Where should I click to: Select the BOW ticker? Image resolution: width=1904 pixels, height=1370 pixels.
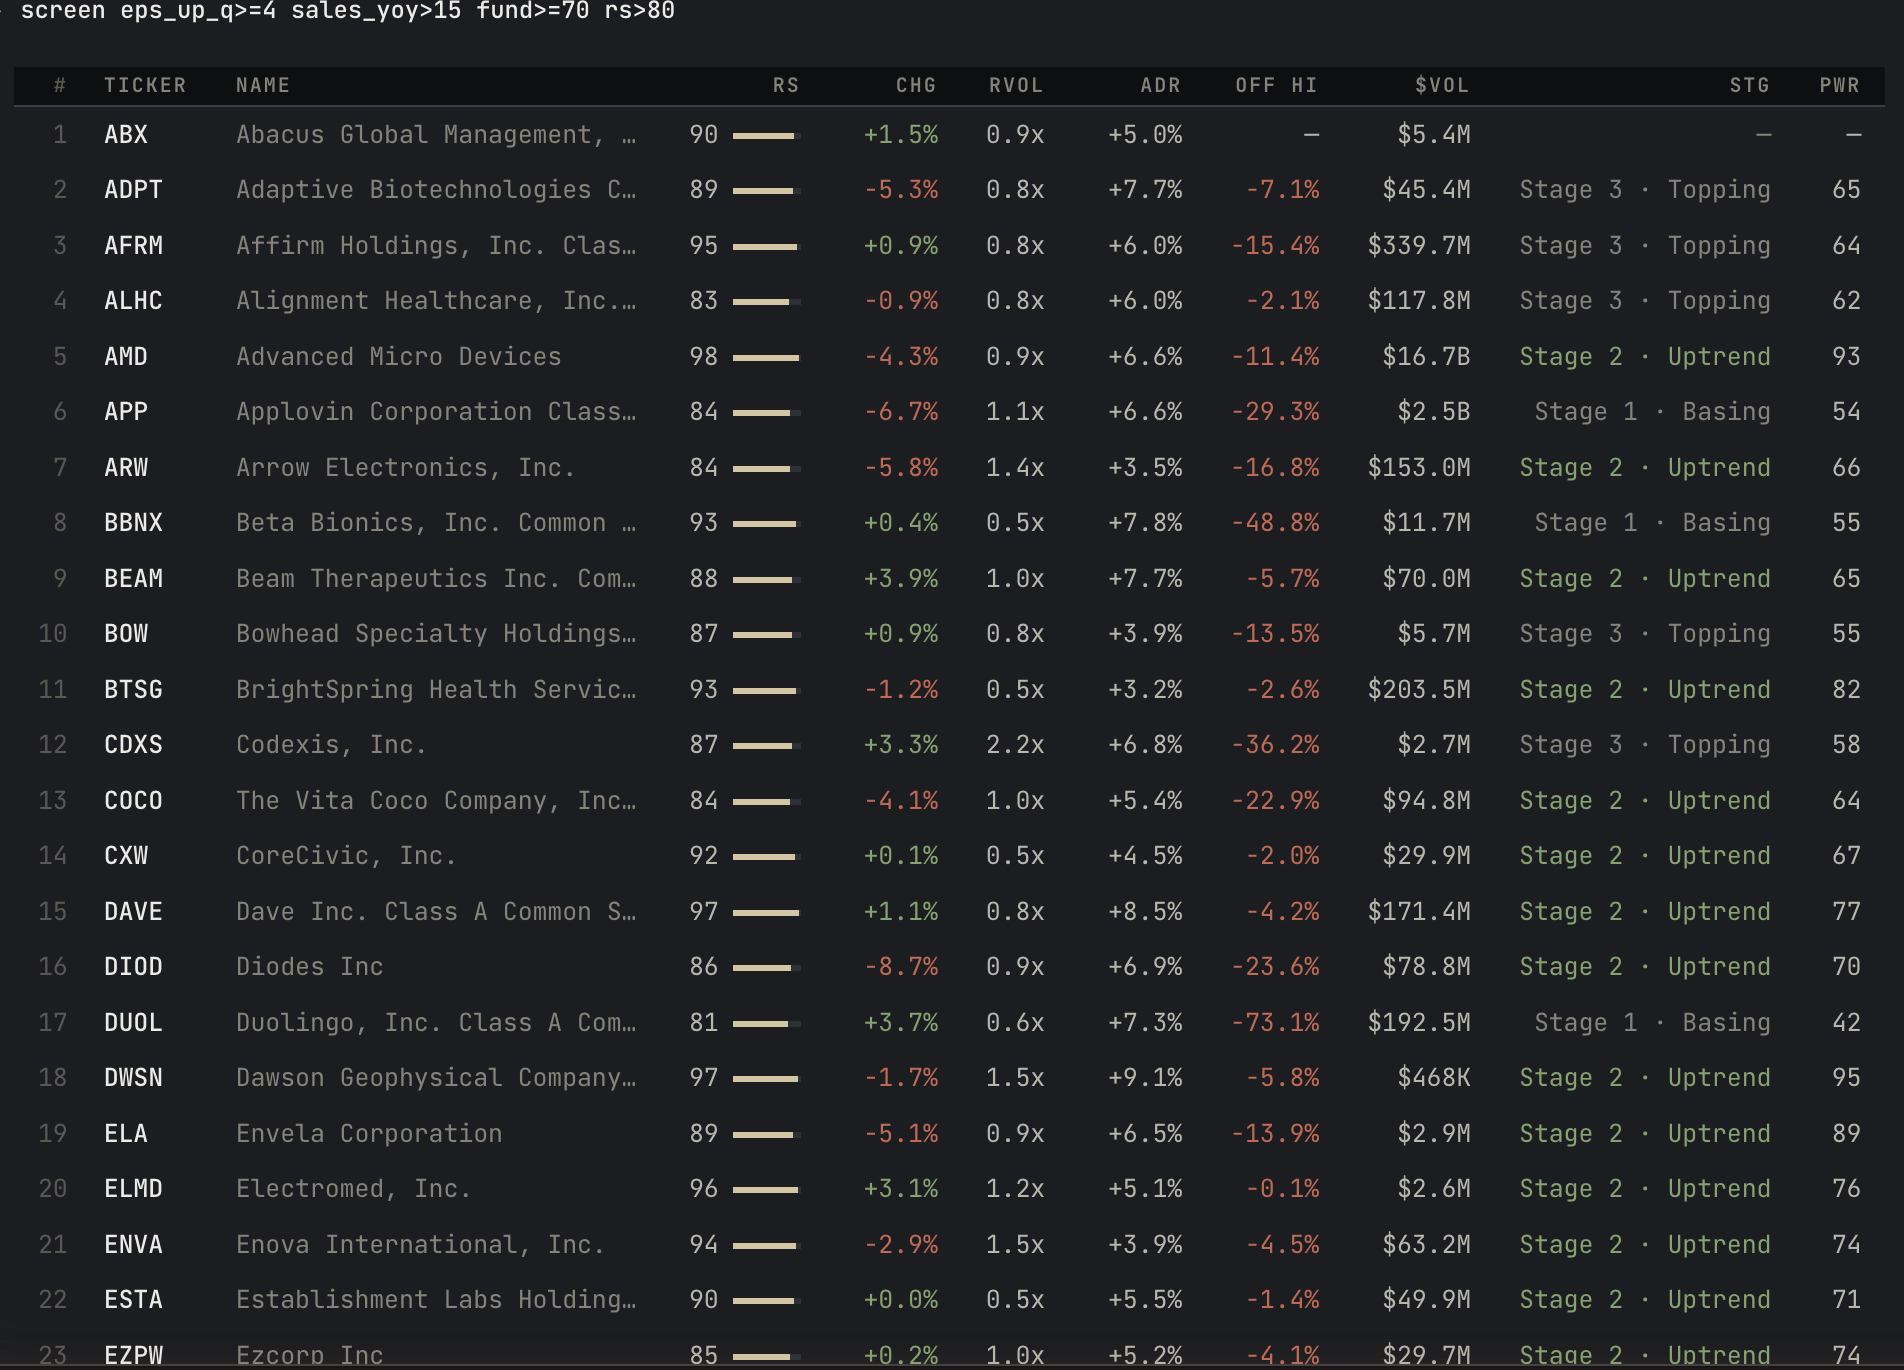126,634
